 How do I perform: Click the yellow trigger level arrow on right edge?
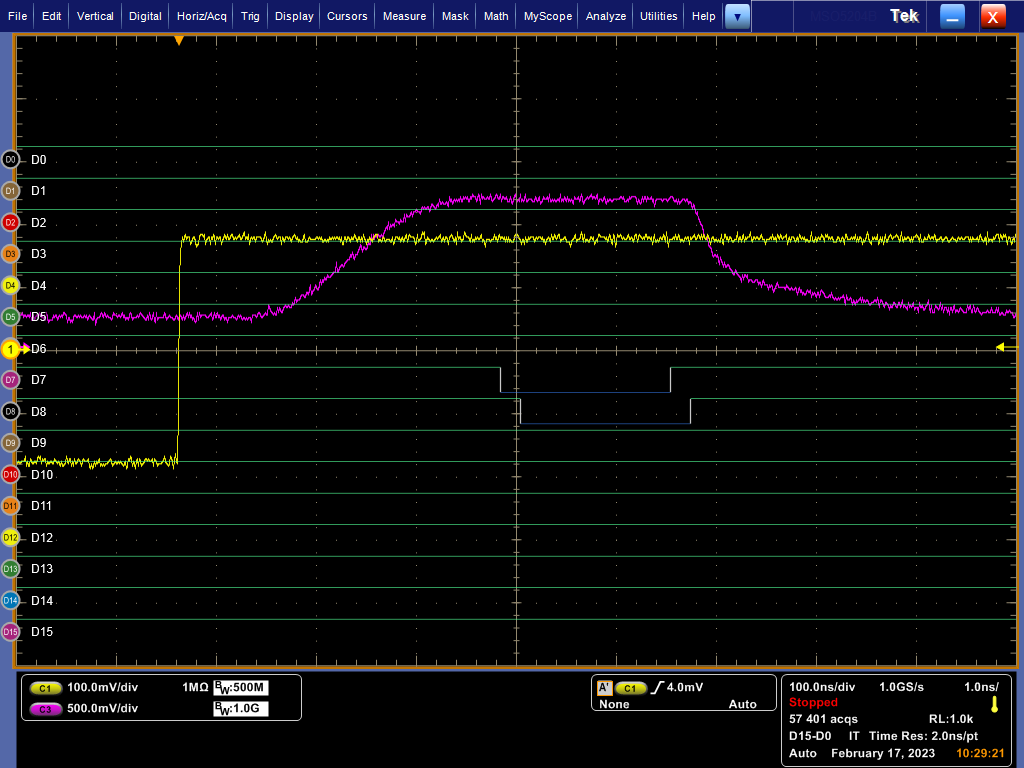coord(1000,347)
